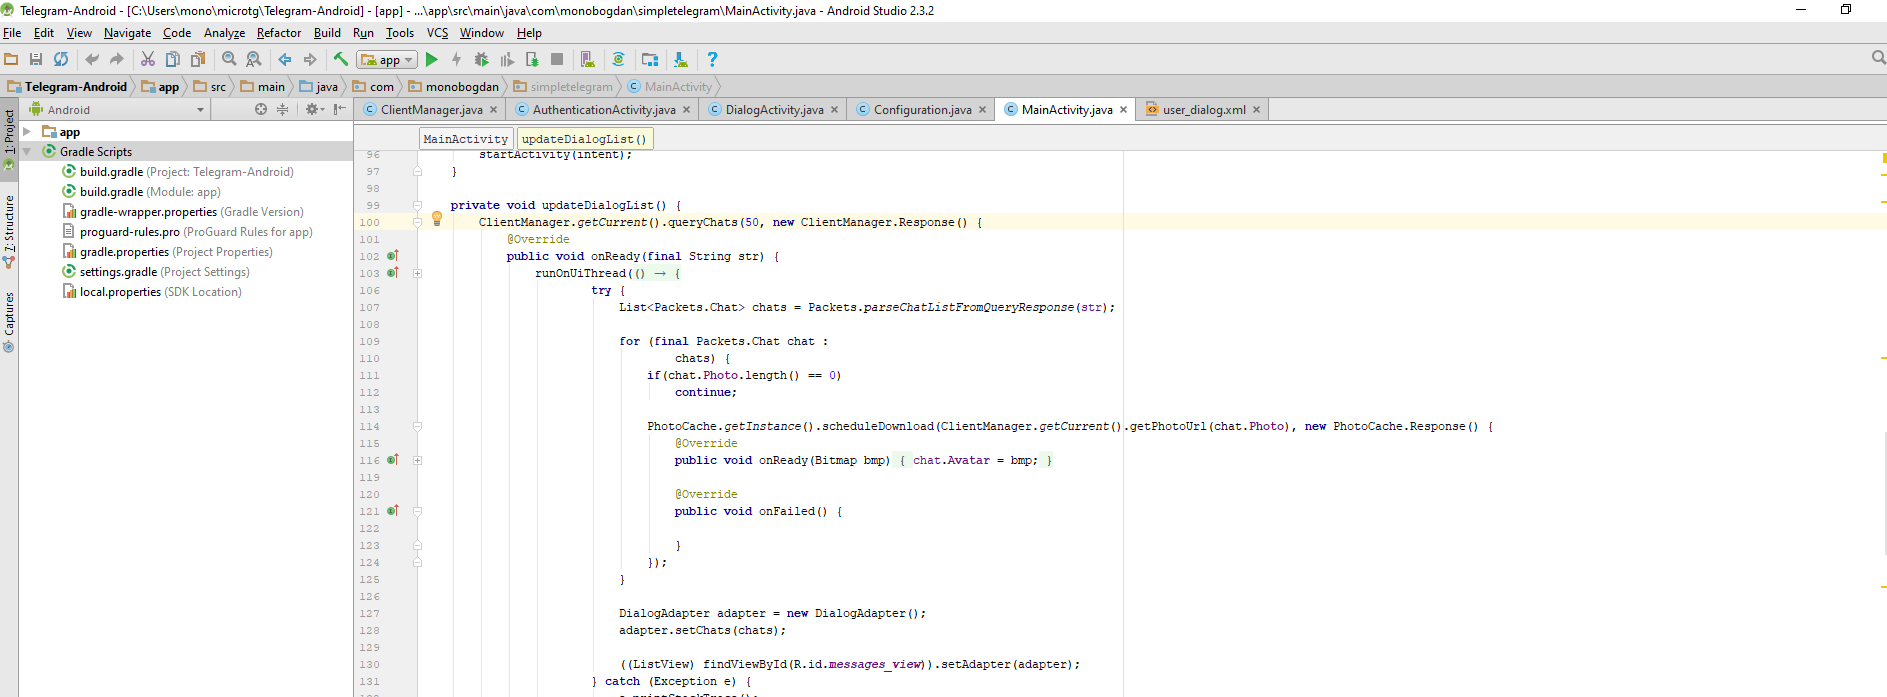Click the hide project panel icon
This screenshot has height=697, width=1887.
click(340, 109)
